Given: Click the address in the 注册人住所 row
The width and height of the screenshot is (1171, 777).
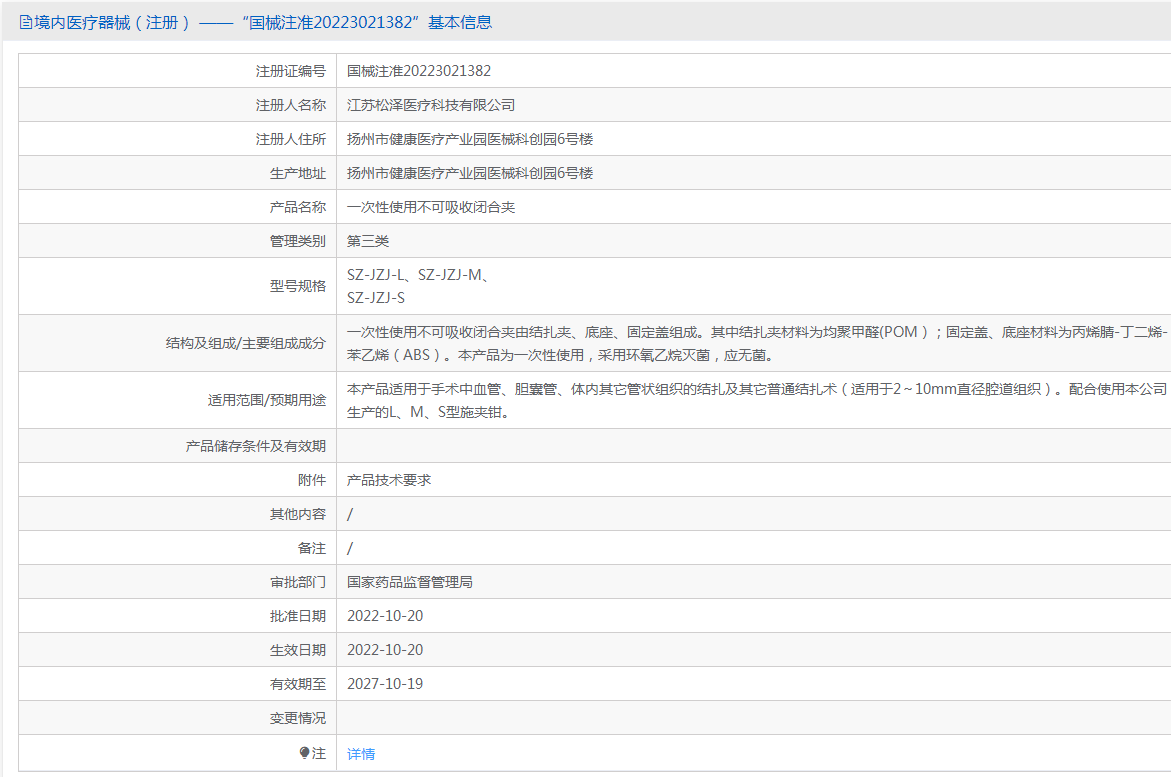Looking at the screenshot, I should (470, 139).
